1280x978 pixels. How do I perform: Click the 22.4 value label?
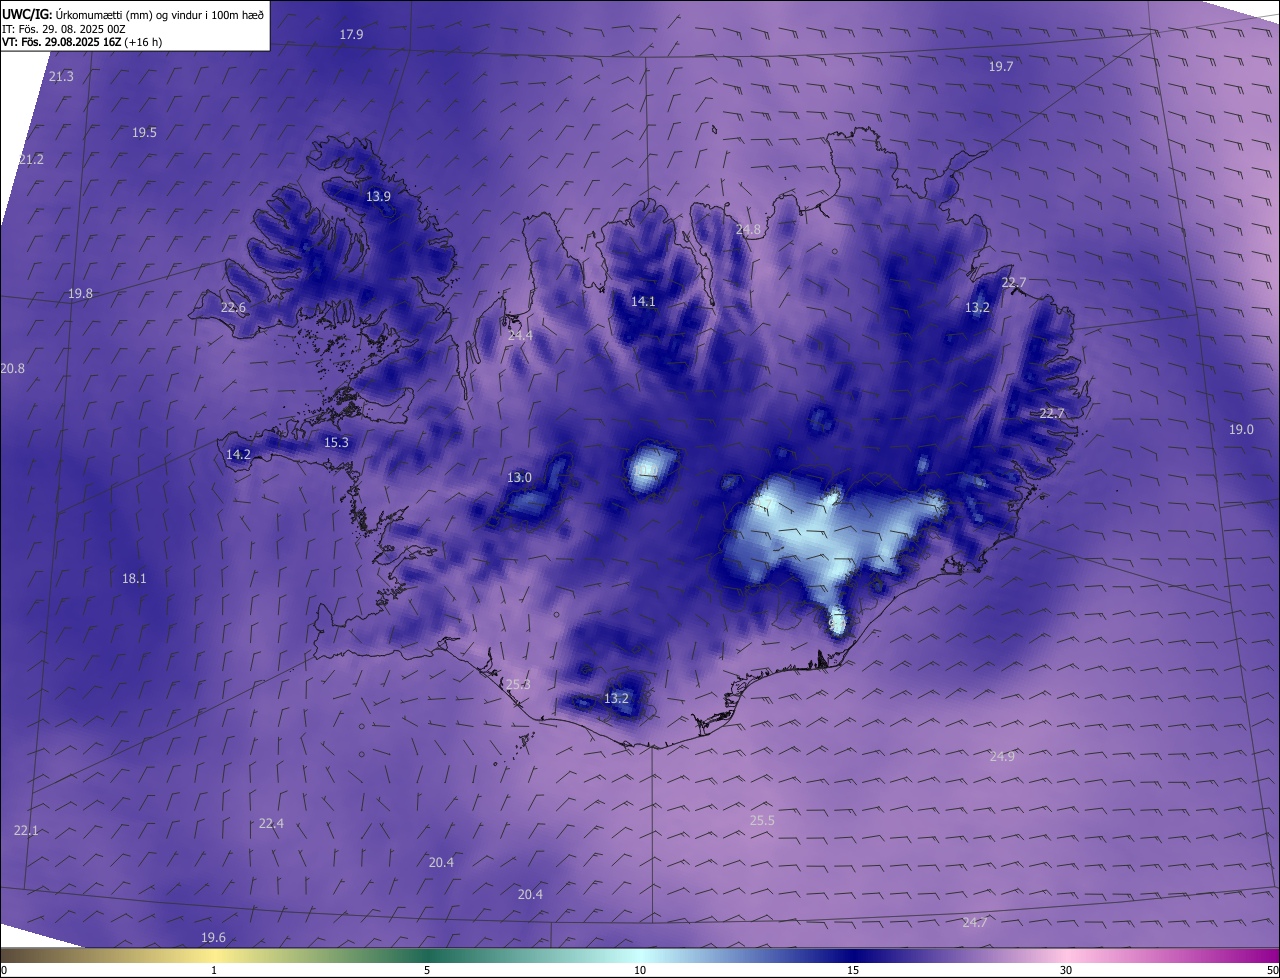point(271,823)
